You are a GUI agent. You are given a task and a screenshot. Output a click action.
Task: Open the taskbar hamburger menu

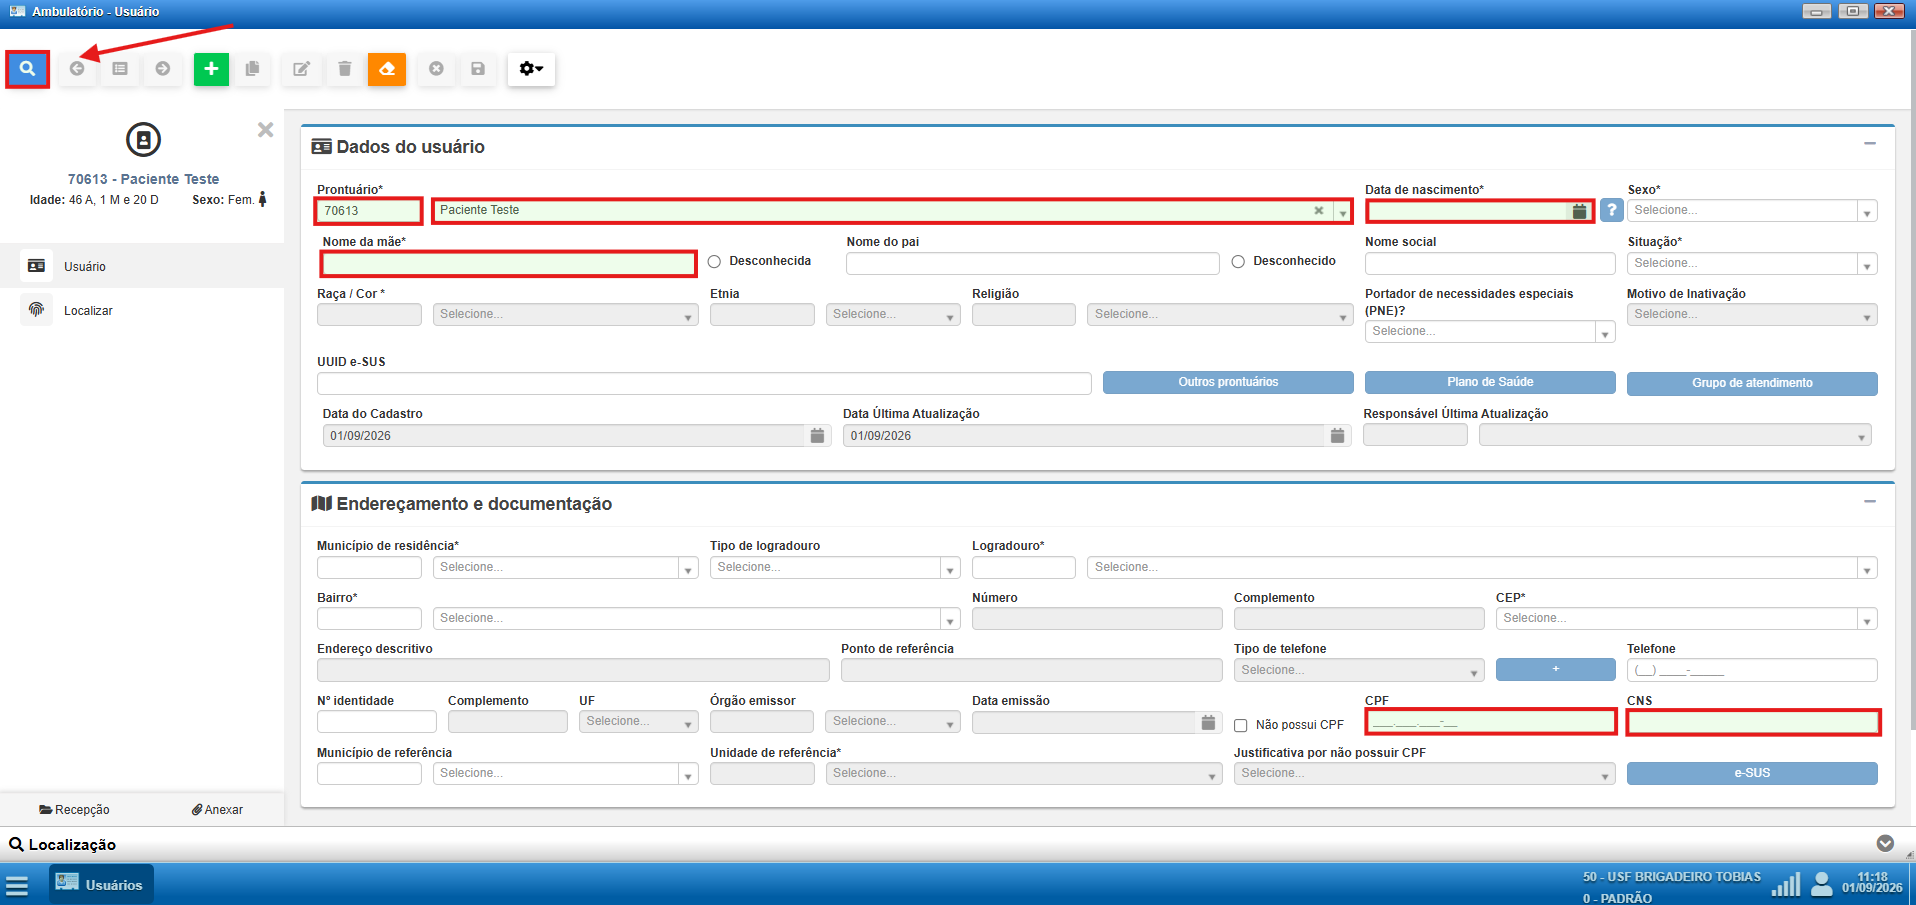coord(17,886)
